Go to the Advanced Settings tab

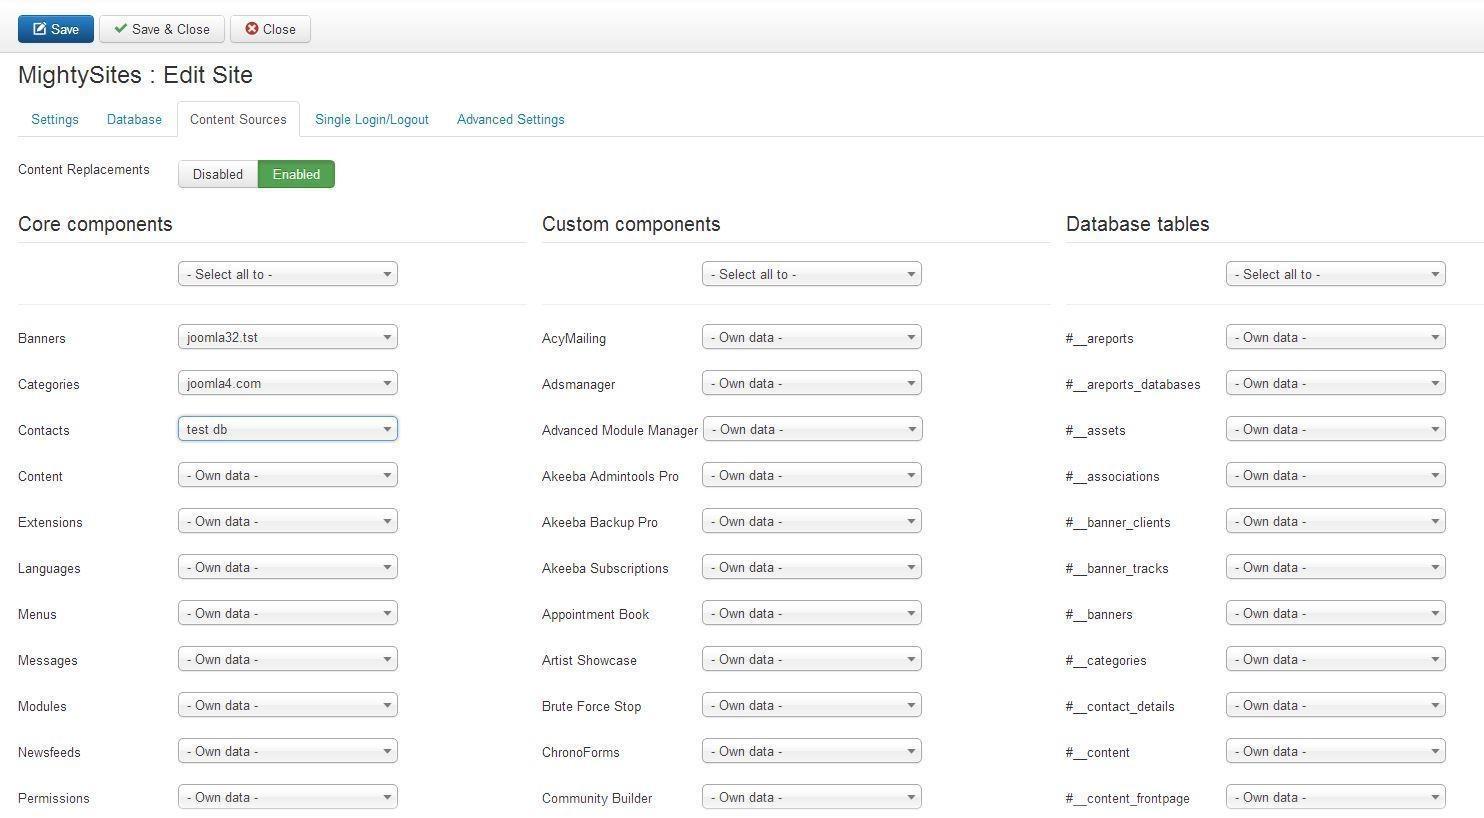pyautogui.click(x=511, y=119)
